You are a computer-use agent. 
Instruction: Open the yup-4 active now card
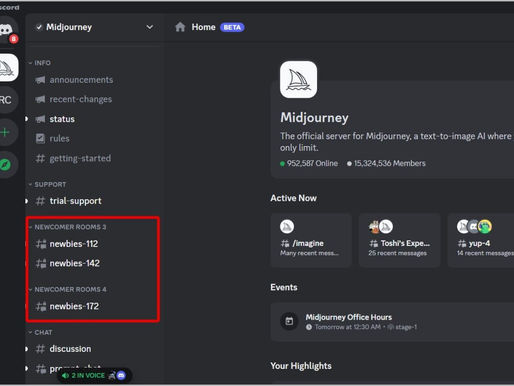click(481, 240)
